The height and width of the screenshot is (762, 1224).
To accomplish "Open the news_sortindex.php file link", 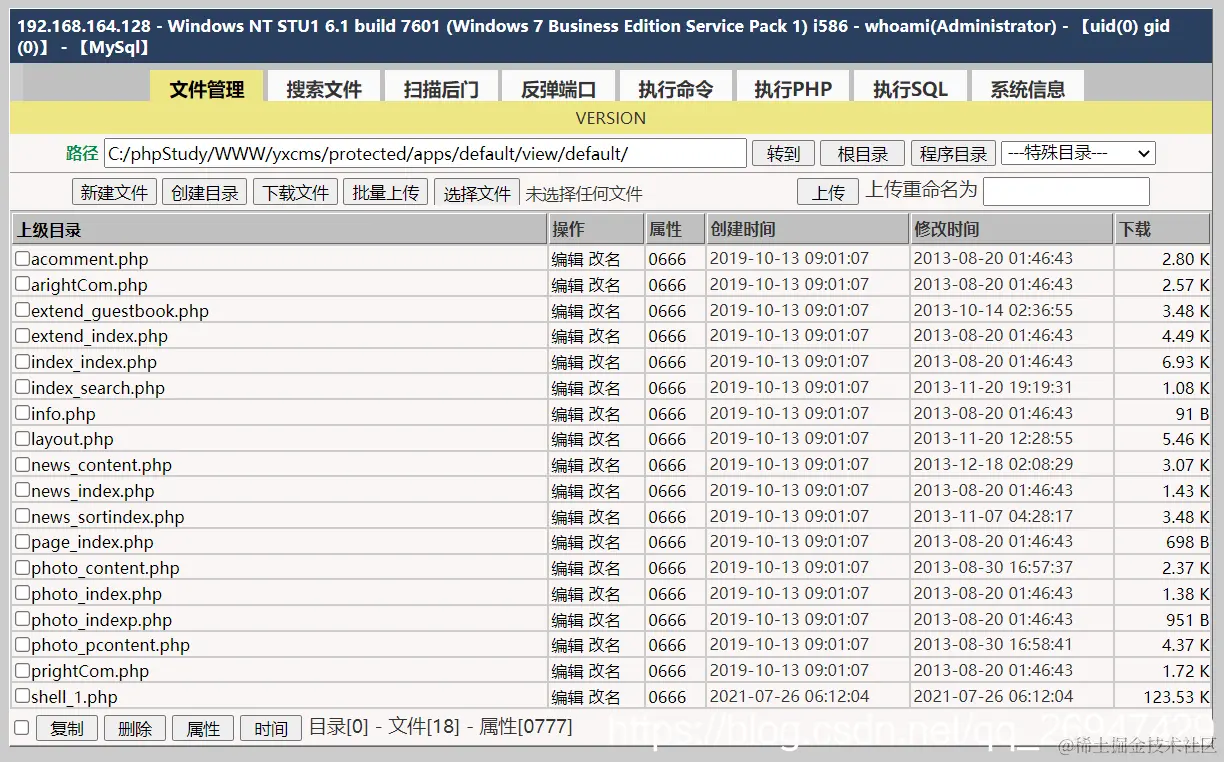I will click(108, 517).
